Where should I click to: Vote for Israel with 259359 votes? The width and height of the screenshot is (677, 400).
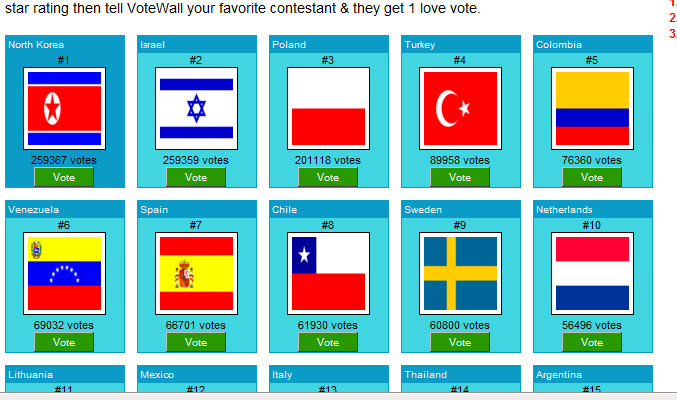pos(196,177)
